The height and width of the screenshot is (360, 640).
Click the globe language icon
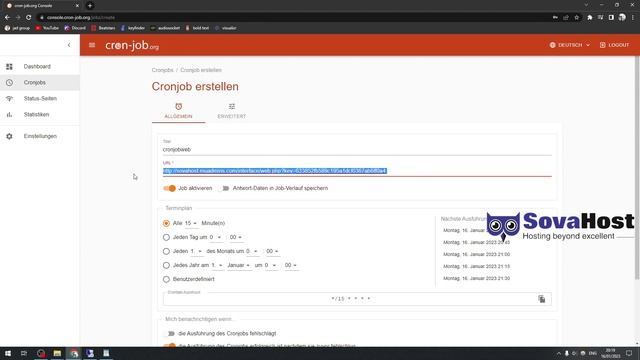click(553, 45)
